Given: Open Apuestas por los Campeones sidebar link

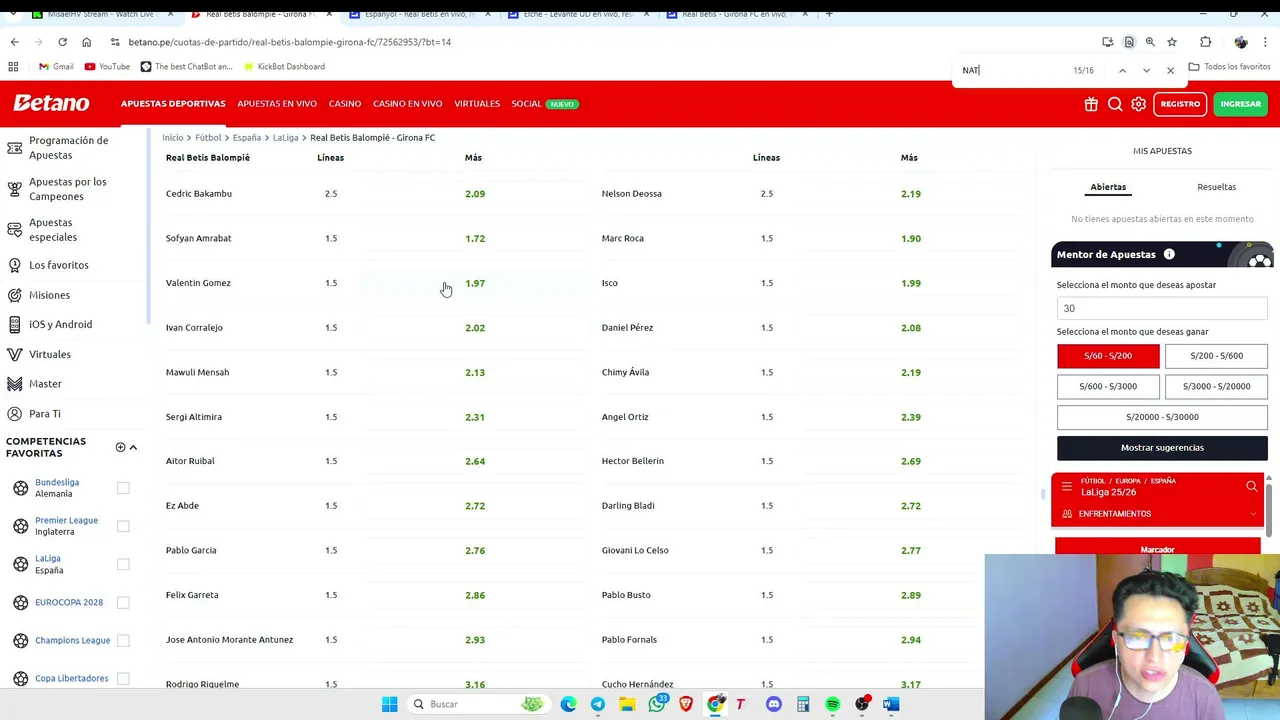Looking at the screenshot, I should pyautogui.click(x=67, y=189).
